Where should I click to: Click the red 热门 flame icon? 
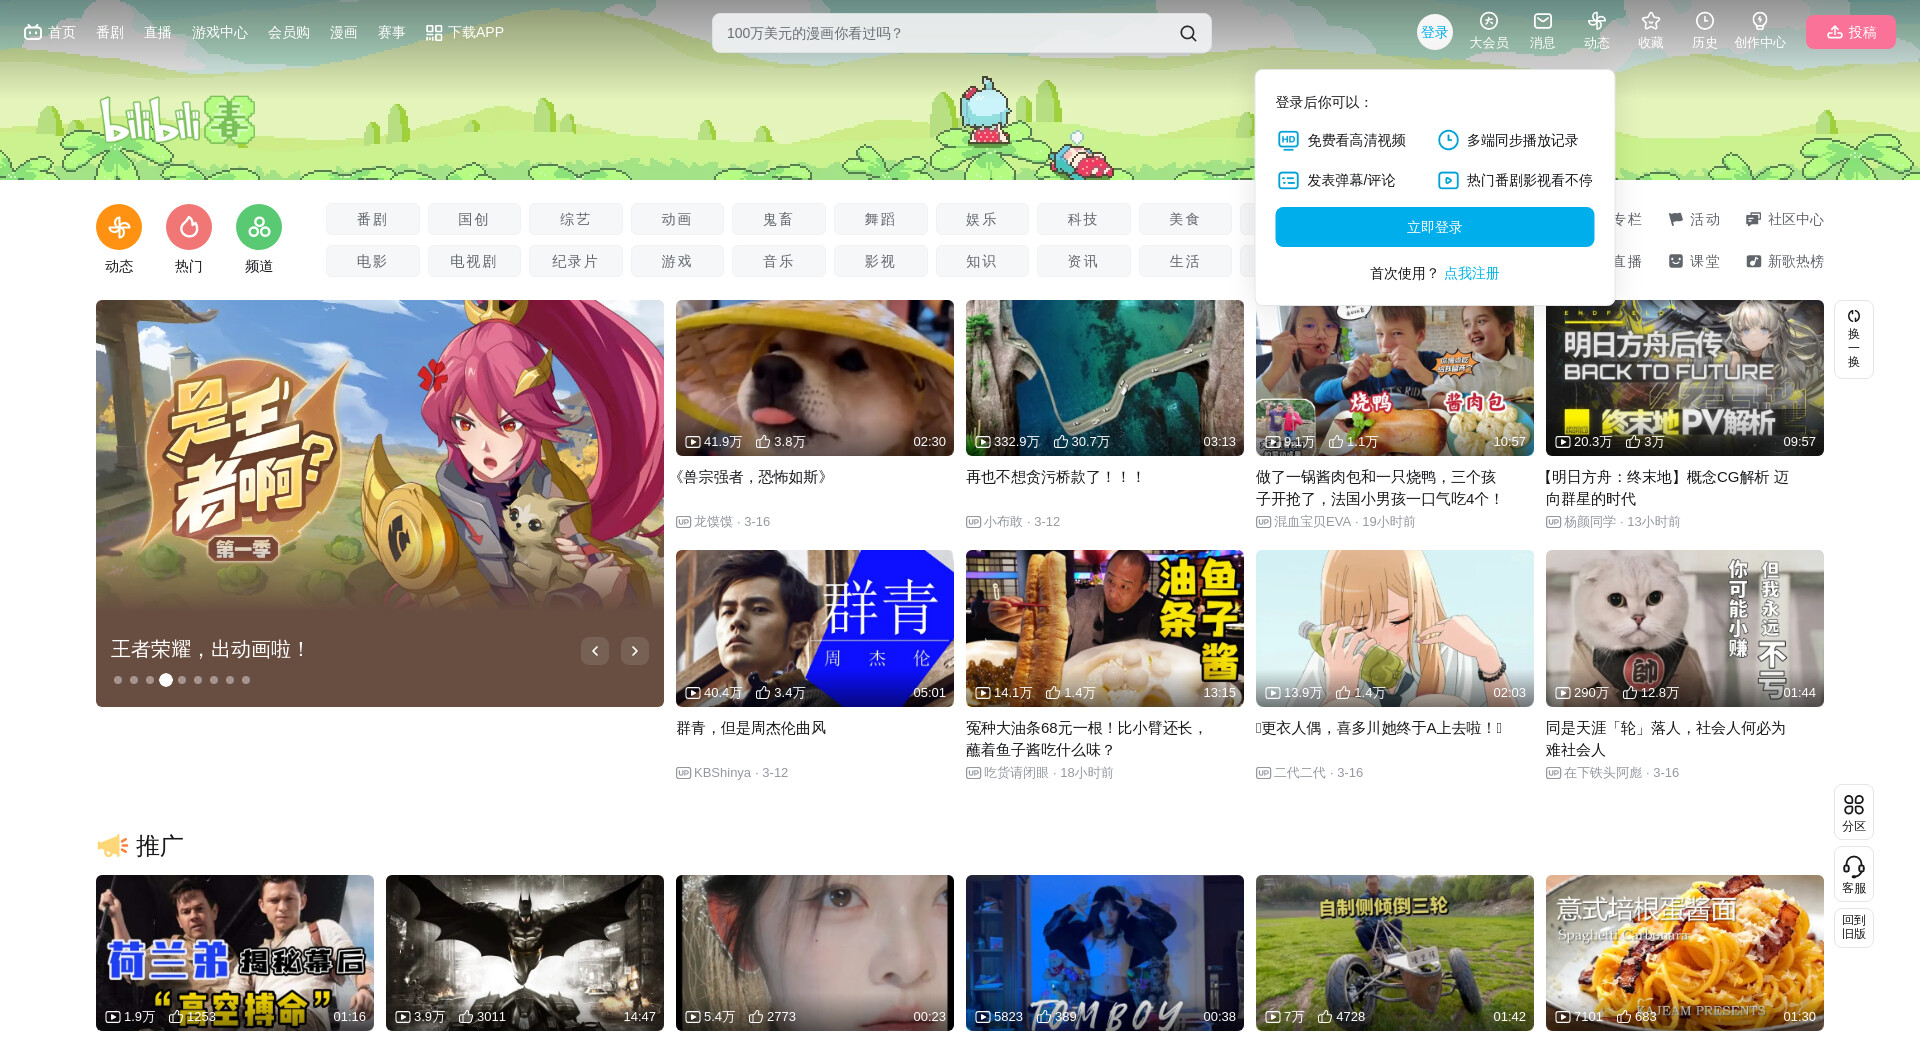(189, 227)
